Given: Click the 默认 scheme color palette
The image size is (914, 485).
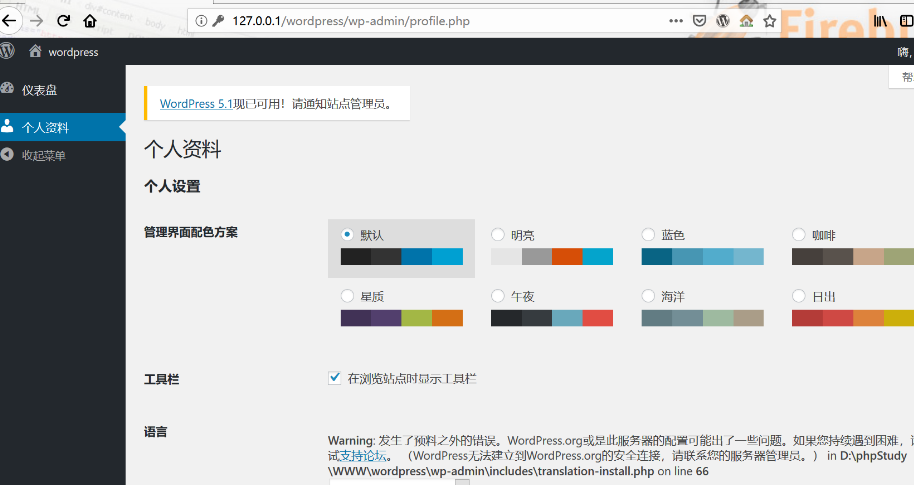Looking at the screenshot, I should coord(402,256).
